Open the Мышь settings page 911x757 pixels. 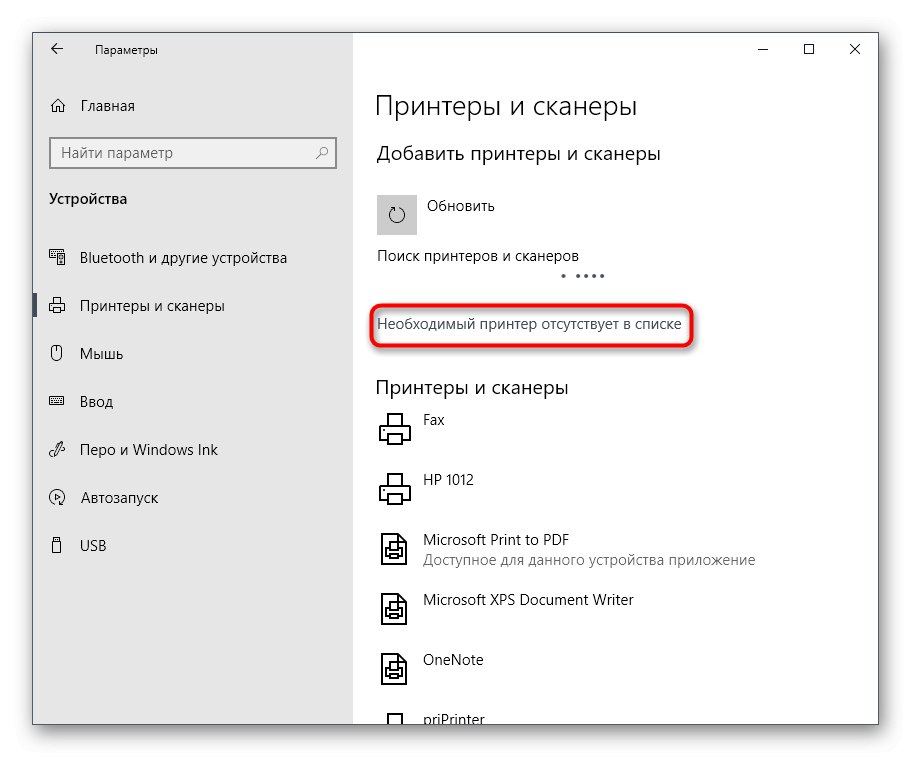coord(101,354)
